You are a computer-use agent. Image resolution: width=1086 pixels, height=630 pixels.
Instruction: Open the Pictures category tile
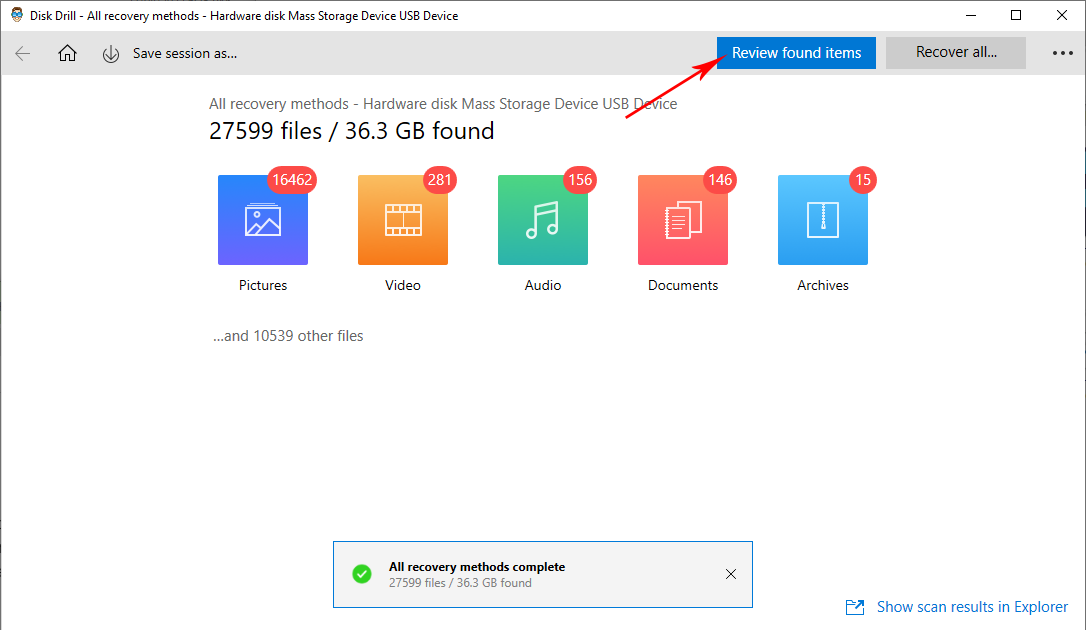click(263, 220)
